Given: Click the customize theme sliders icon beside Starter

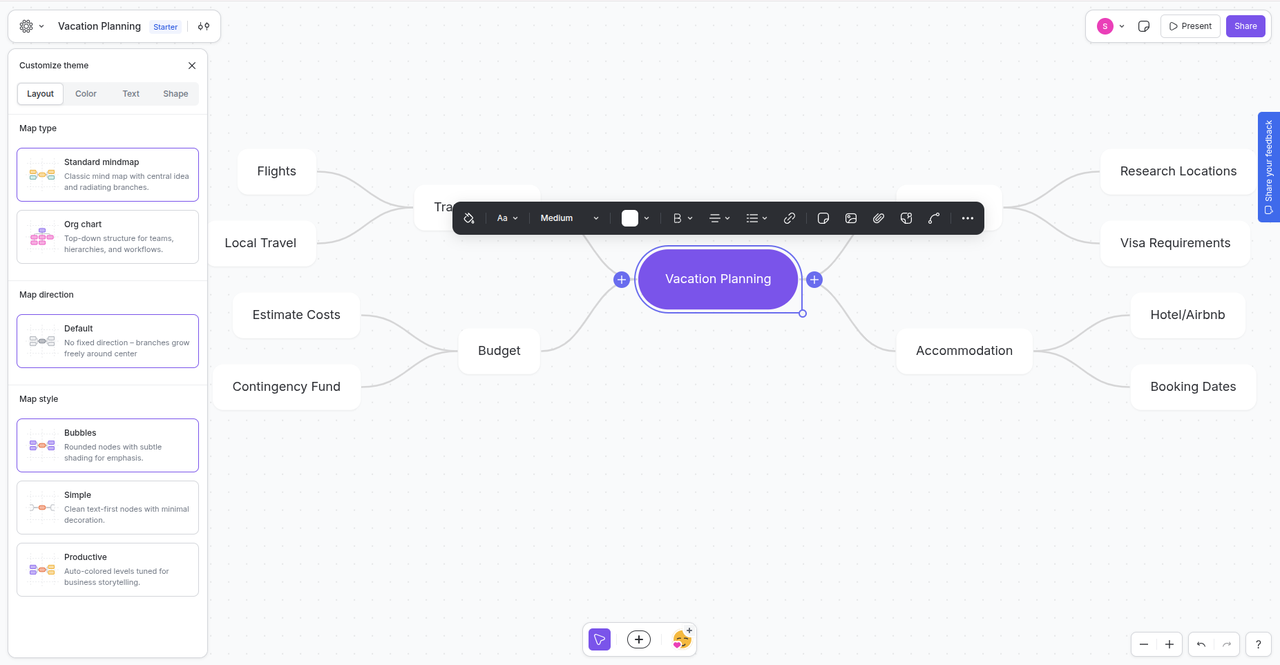Looking at the screenshot, I should 204,26.
